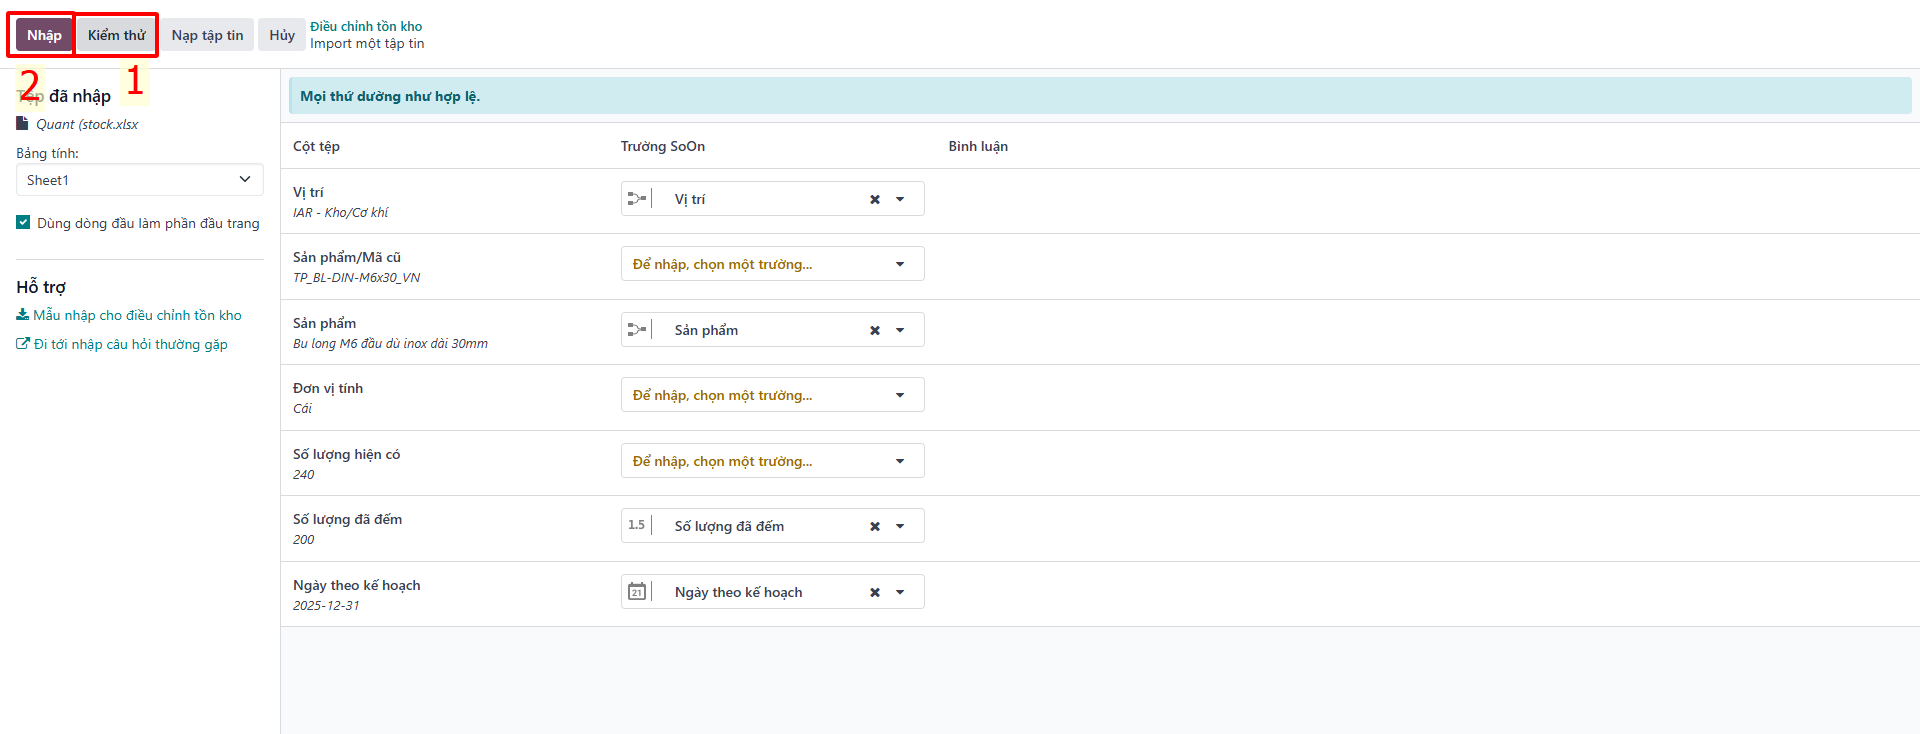Clear the Sản phẩm field mapping
The image size is (1920, 734).
[x=875, y=330]
